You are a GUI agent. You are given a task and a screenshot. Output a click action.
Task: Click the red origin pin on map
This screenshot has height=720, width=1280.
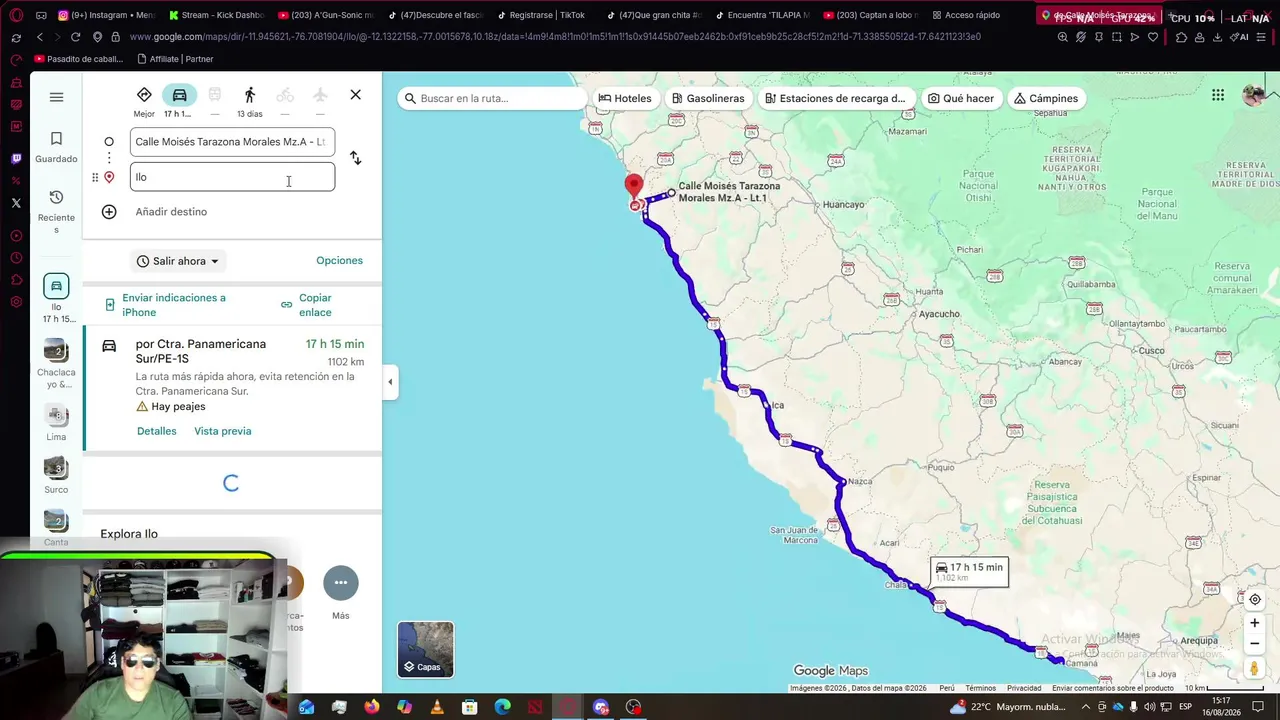point(633,185)
